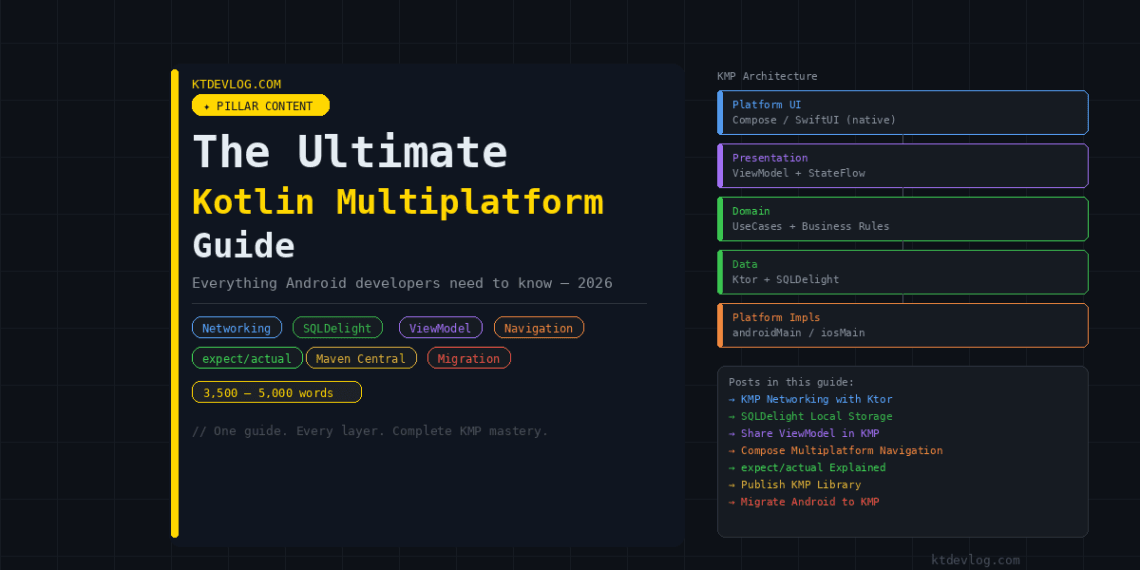
Task: Open Migrate Android to KMP post
Action: click(803, 502)
